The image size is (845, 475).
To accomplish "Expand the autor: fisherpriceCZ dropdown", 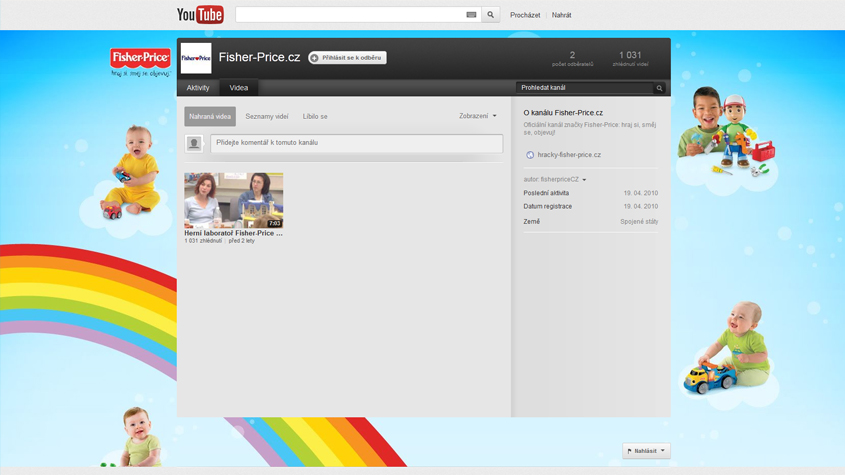I will click(555, 180).
